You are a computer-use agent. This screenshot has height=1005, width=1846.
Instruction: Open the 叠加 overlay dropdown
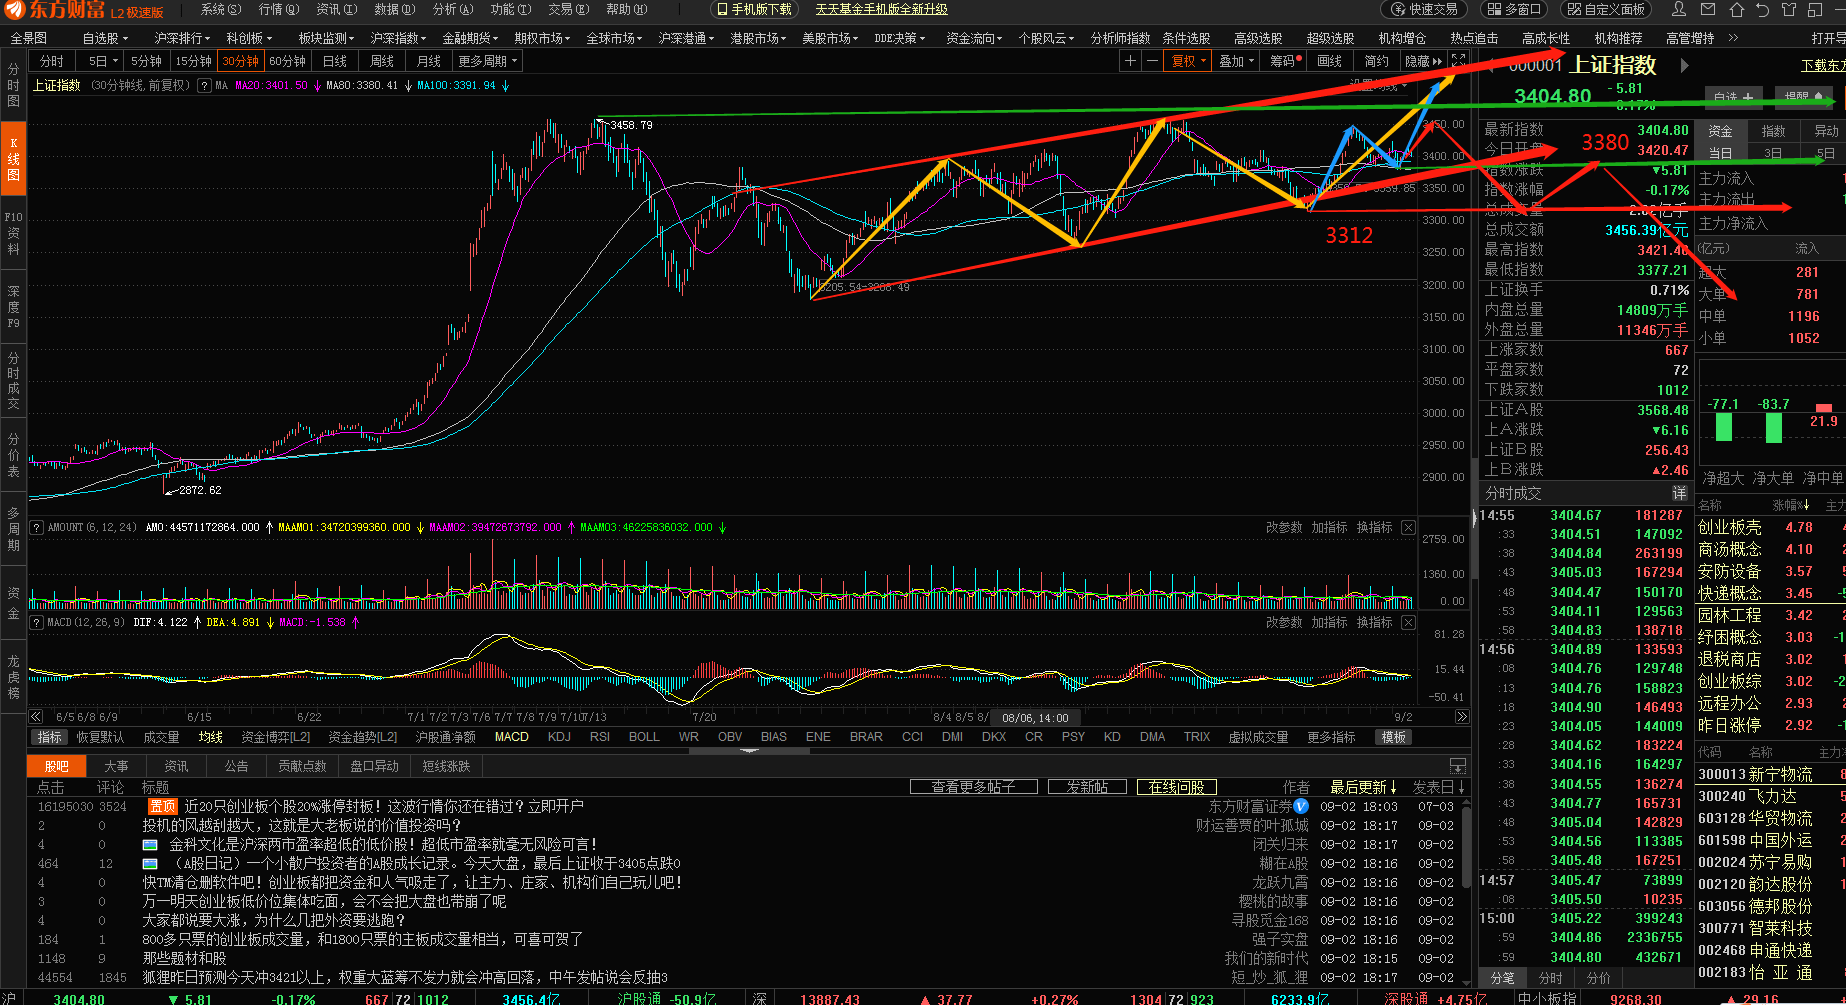tap(1235, 61)
